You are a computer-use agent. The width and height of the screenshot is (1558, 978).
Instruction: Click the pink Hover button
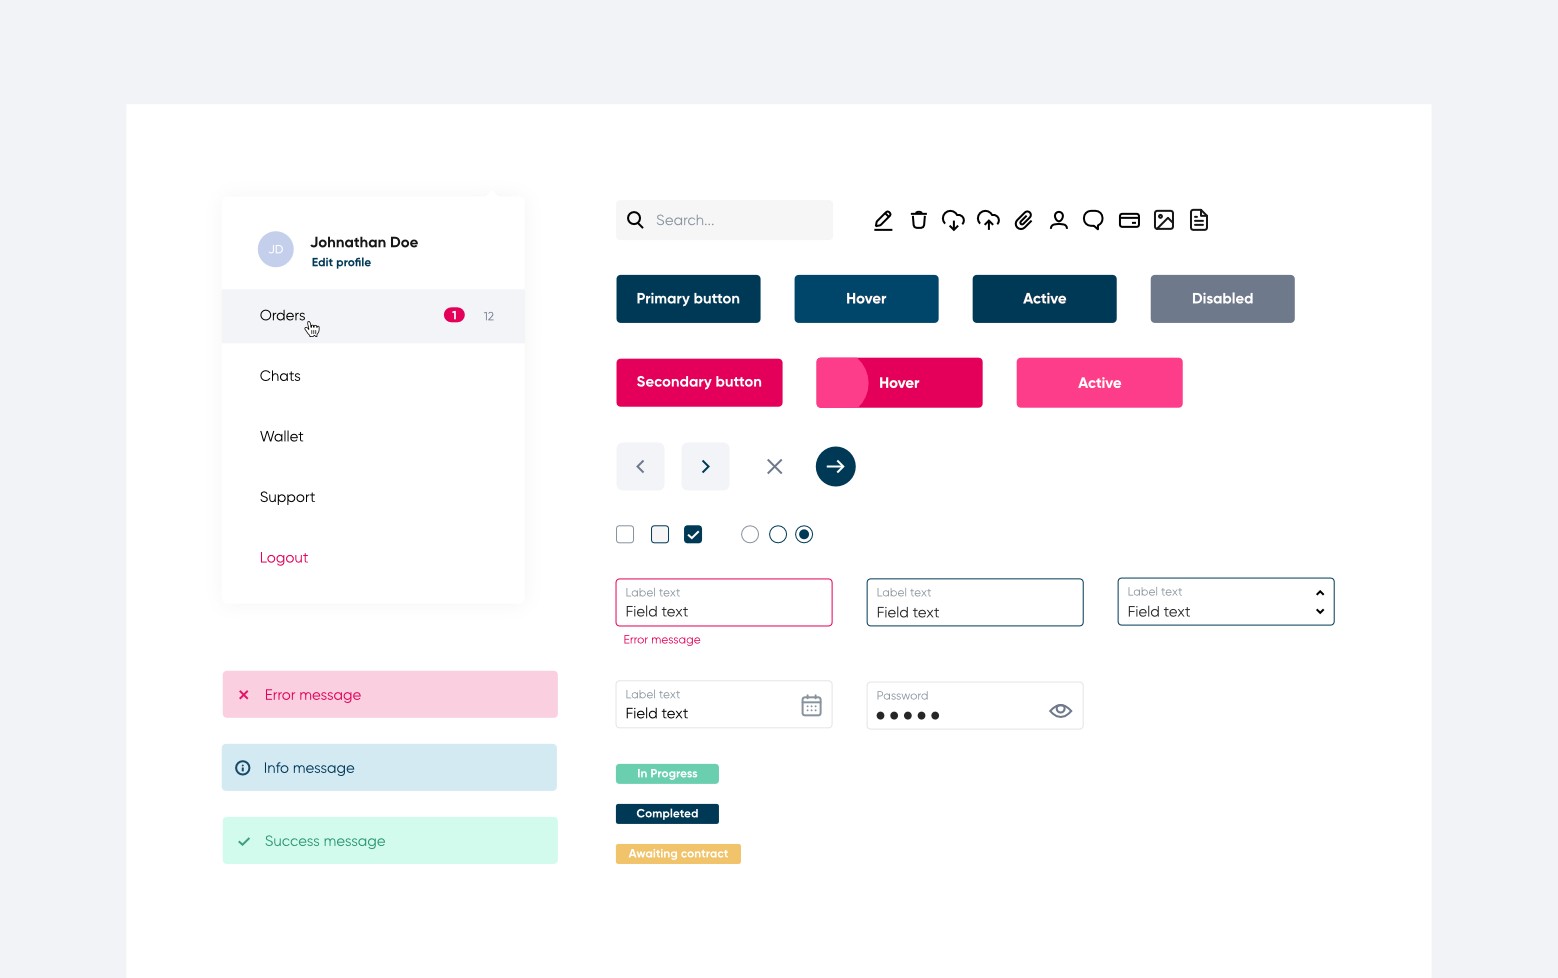(899, 382)
